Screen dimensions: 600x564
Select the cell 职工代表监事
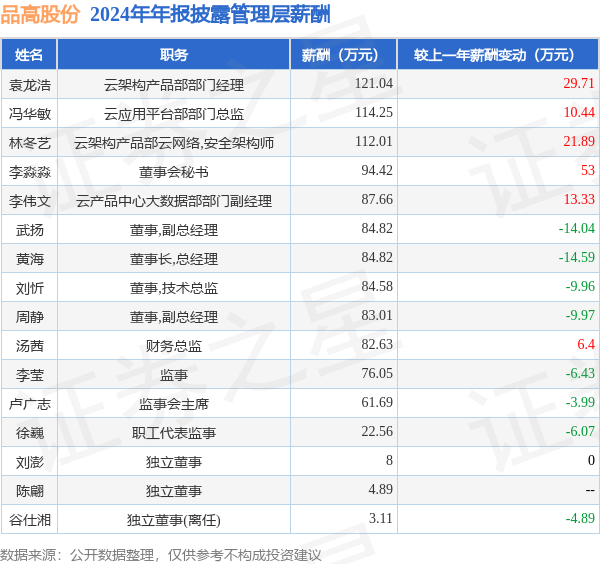[174, 434]
